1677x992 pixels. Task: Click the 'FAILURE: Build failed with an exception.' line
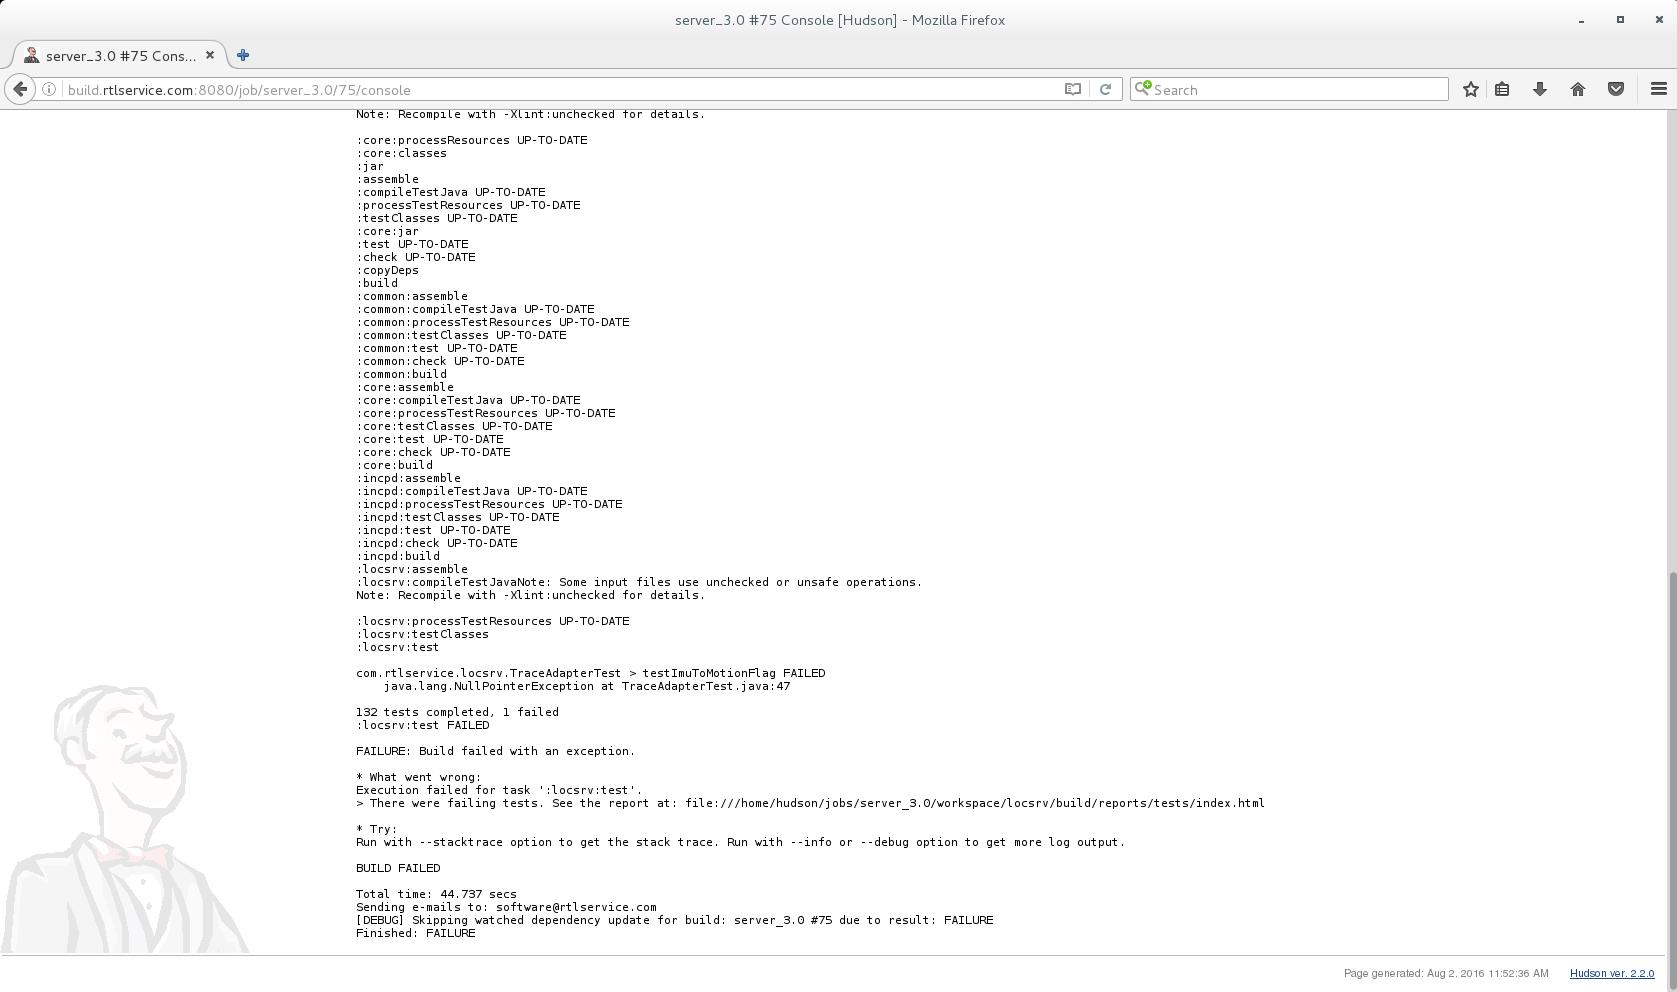tap(495, 751)
